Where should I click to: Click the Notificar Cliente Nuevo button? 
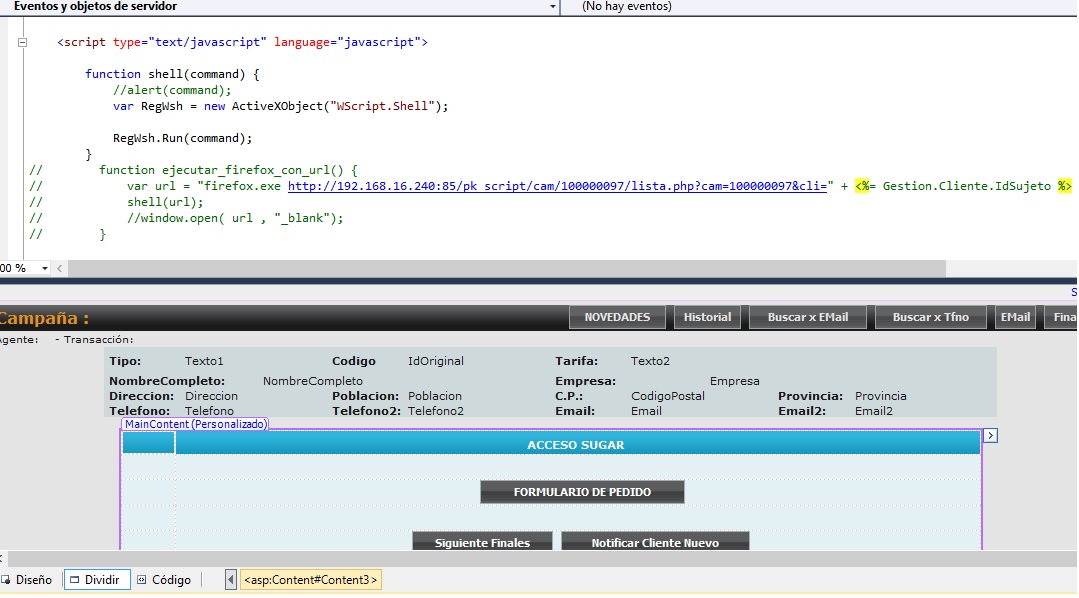[x=655, y=542]
